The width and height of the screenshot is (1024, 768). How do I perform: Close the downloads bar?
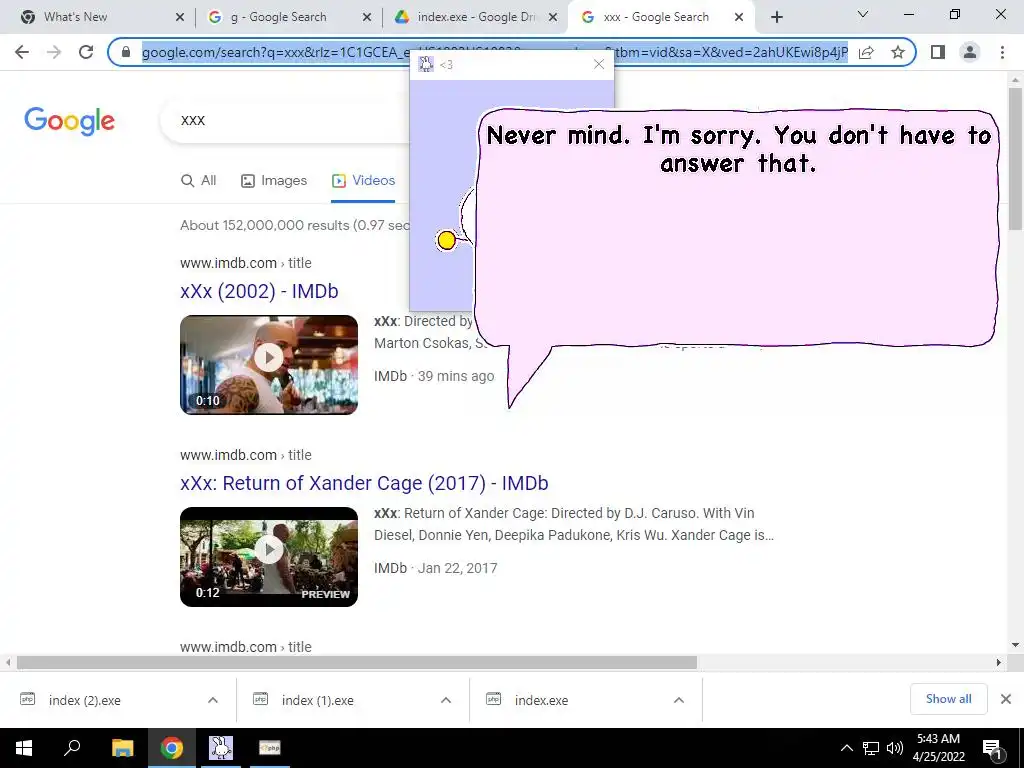coord(1006,699)
